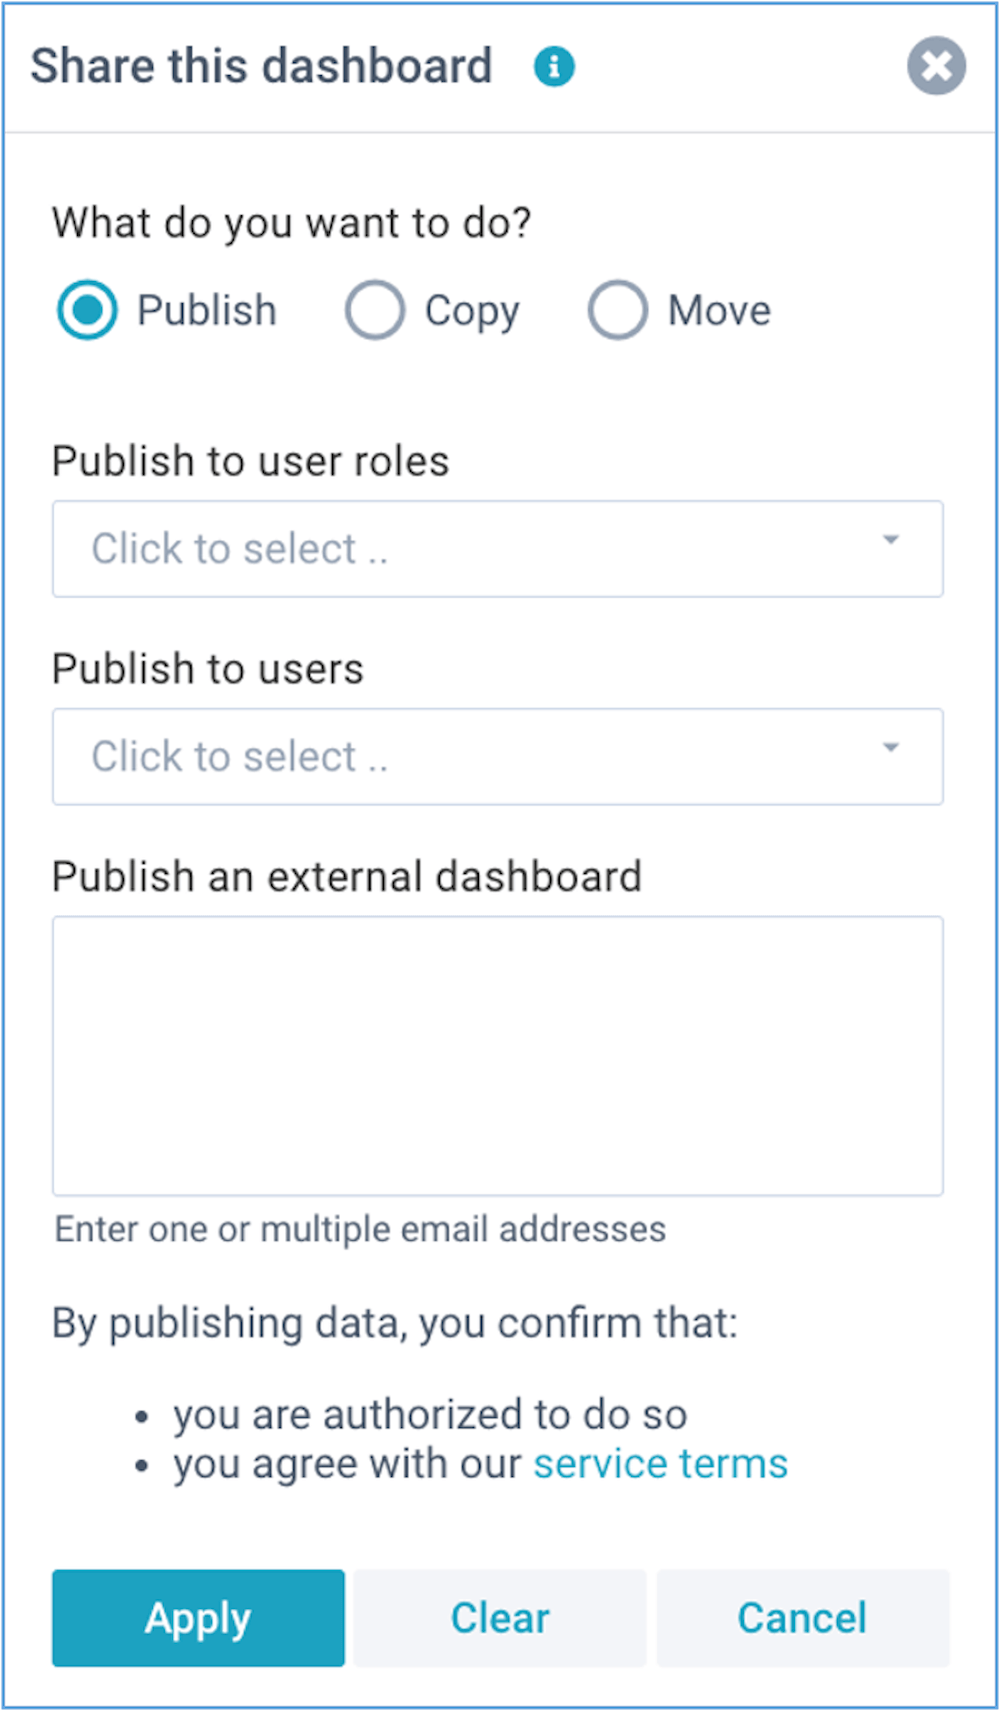
Task: Open the service terms link
Action: (x=661, y=1464)
